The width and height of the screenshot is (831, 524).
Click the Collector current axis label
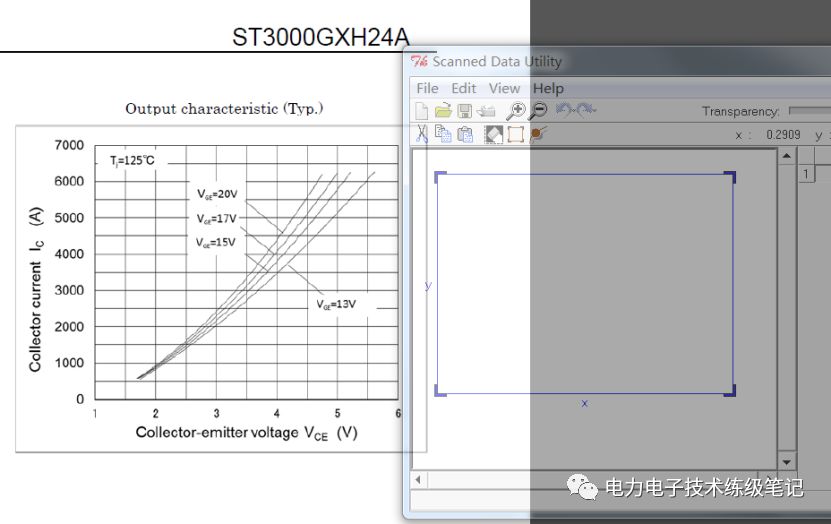point(36,289)
